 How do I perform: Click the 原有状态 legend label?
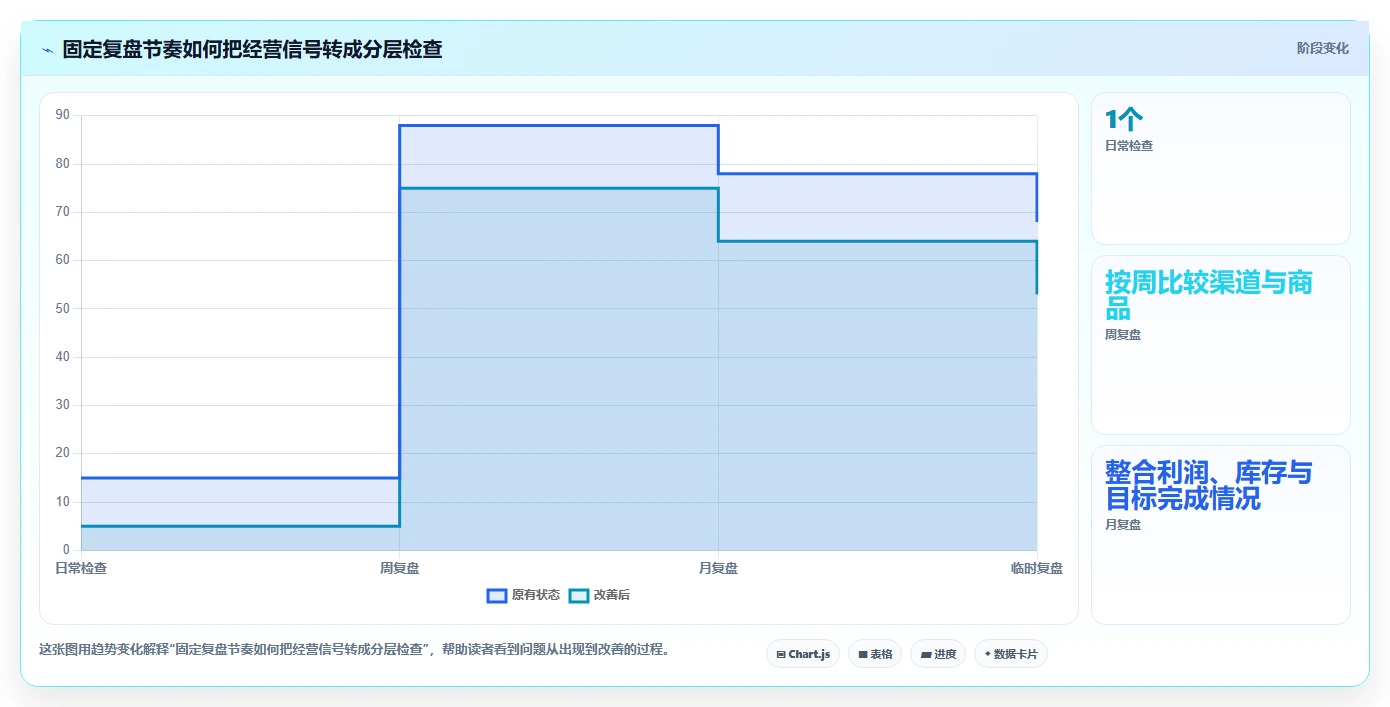coord(536,595)
